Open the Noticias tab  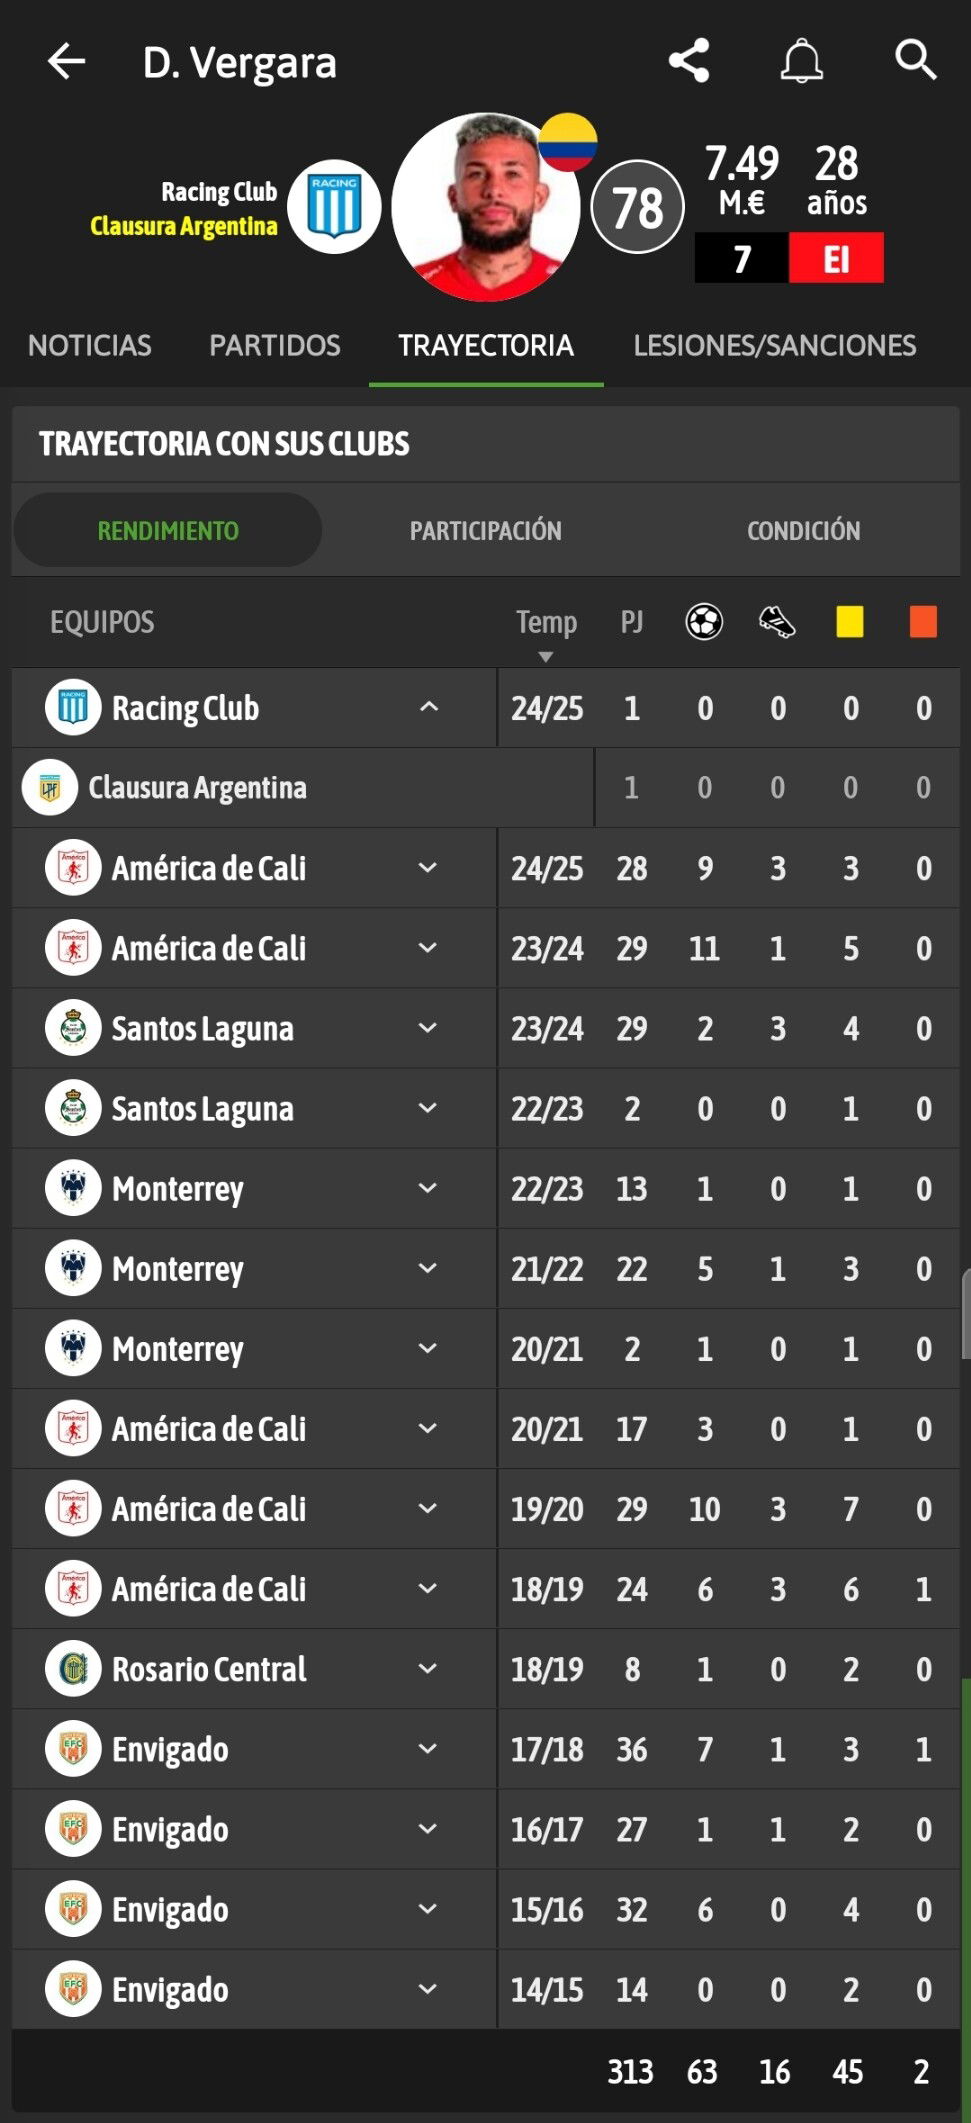pos(90,345)
